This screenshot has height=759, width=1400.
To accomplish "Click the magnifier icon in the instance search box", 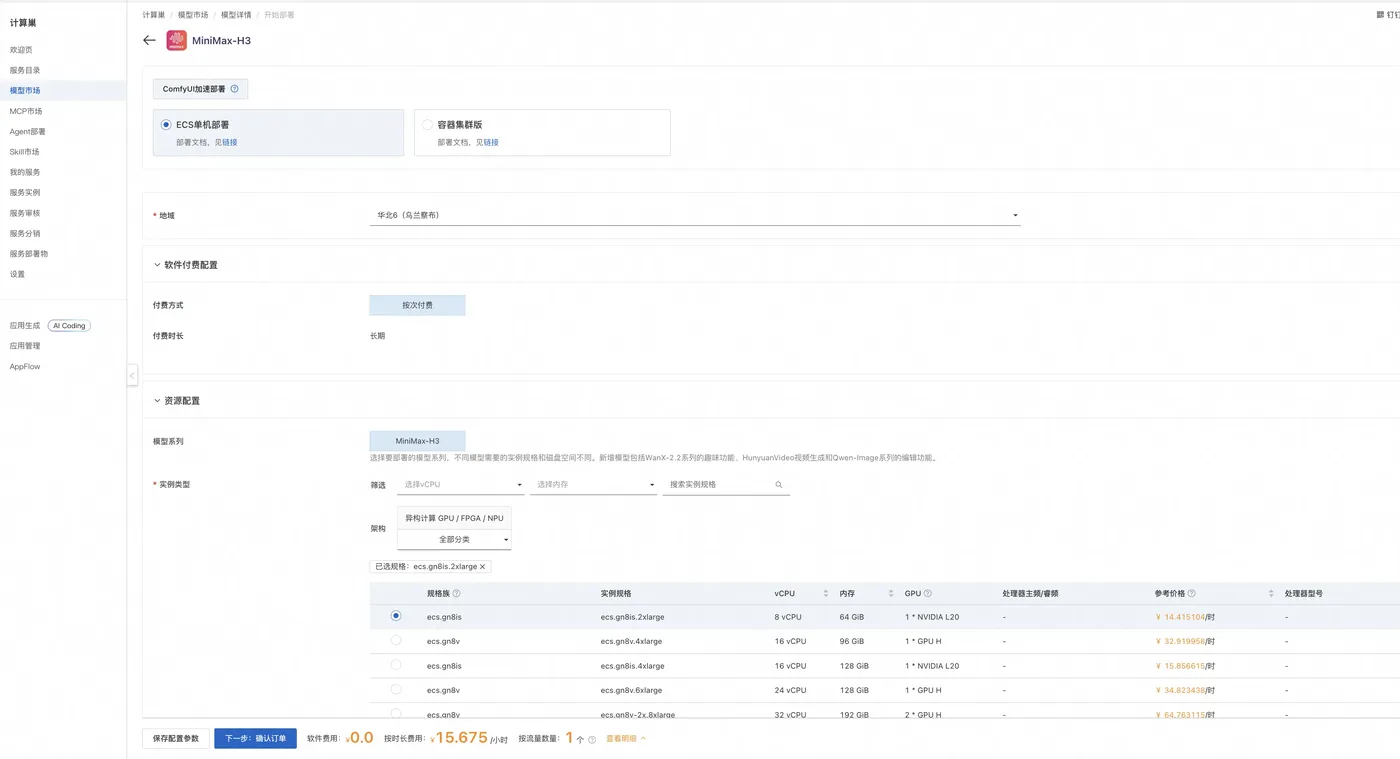I will pos(779,485).
